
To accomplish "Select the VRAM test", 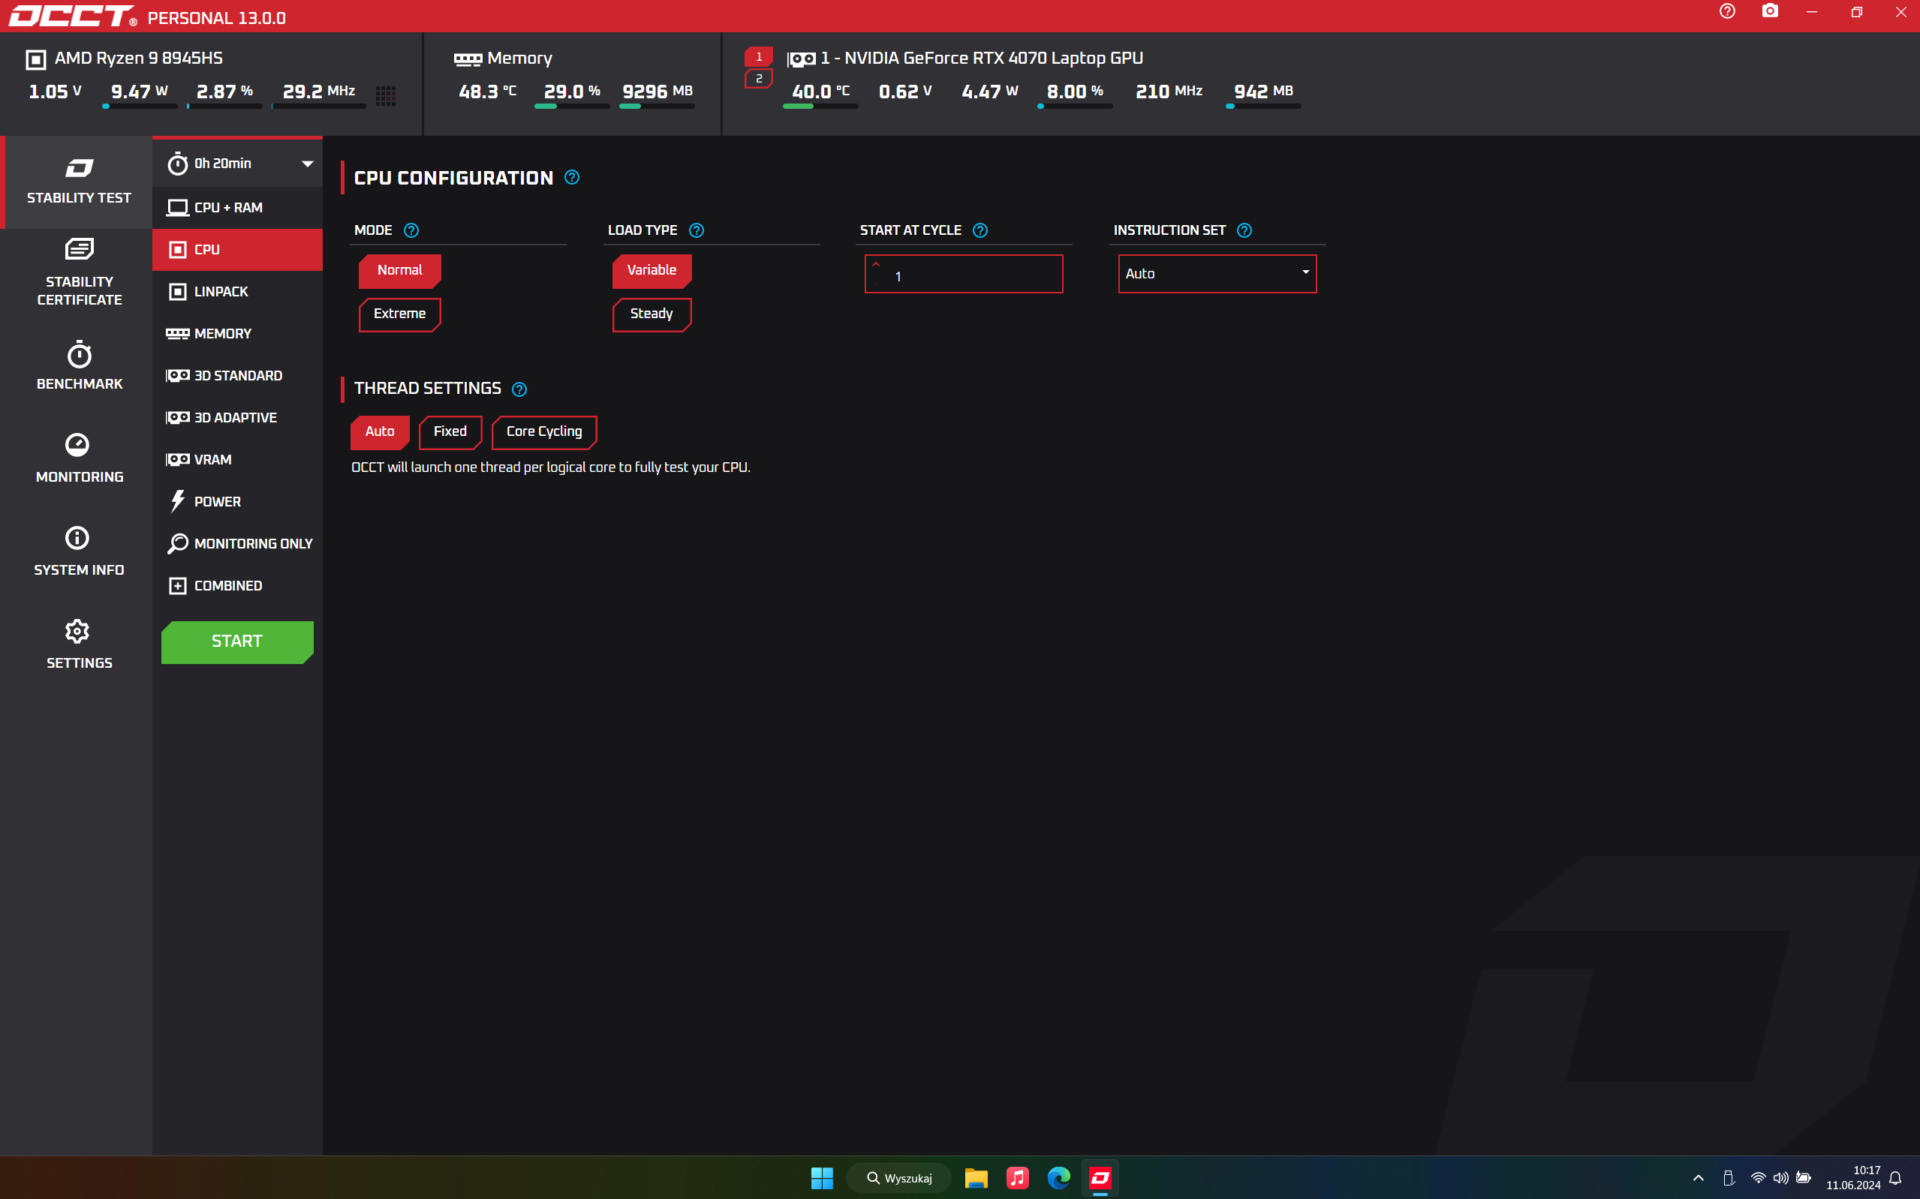I will pyautogui.click(x=237, y=460).
